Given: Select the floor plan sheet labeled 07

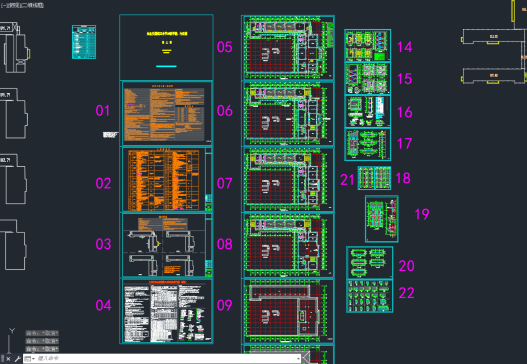Looking at the screenshot, I should [288, 179].
